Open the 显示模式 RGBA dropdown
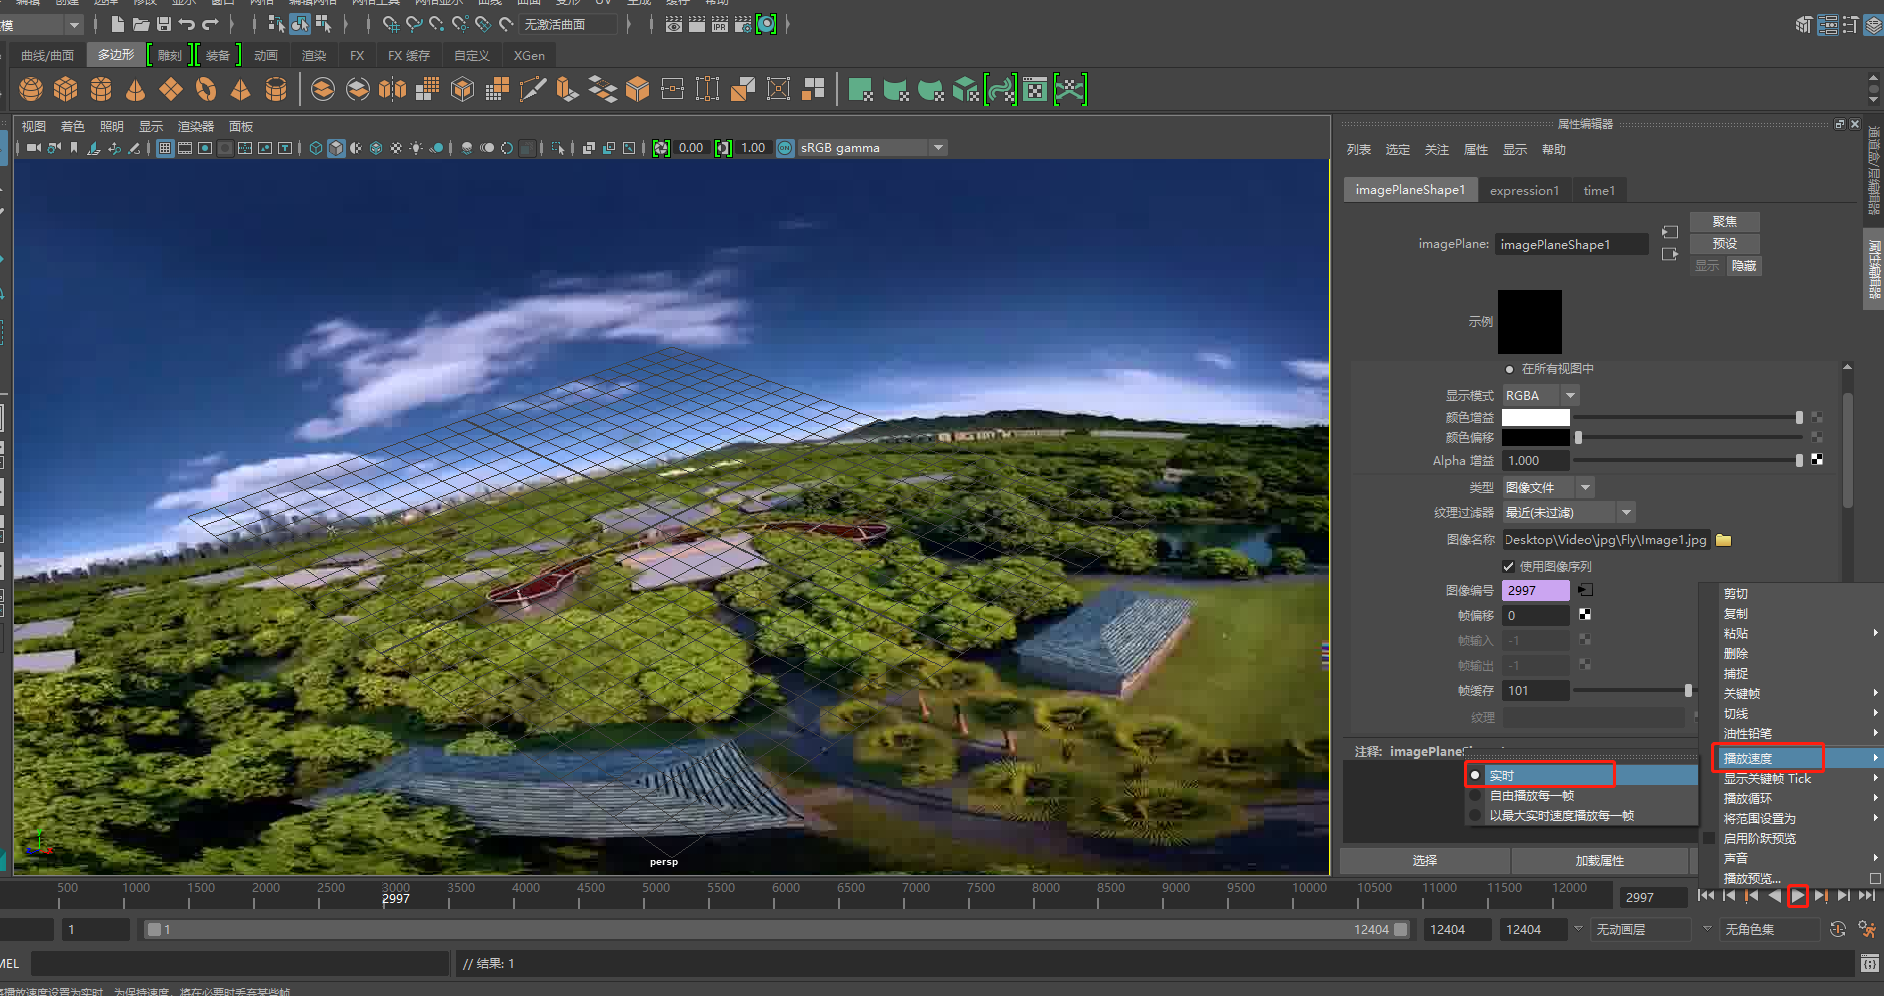This screenshot has width=1884, height=996. [1540, 396]
